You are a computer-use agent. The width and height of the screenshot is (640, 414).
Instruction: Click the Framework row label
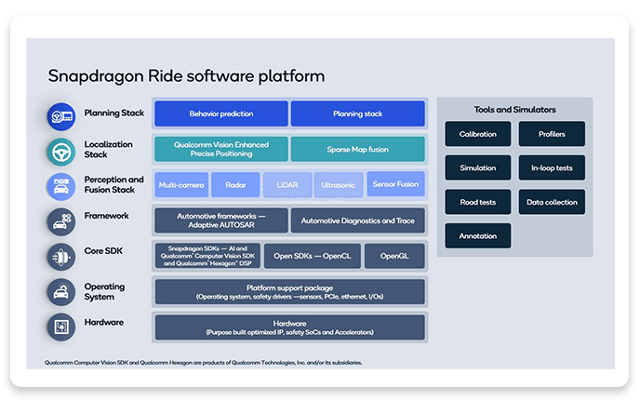click(107, 216)
